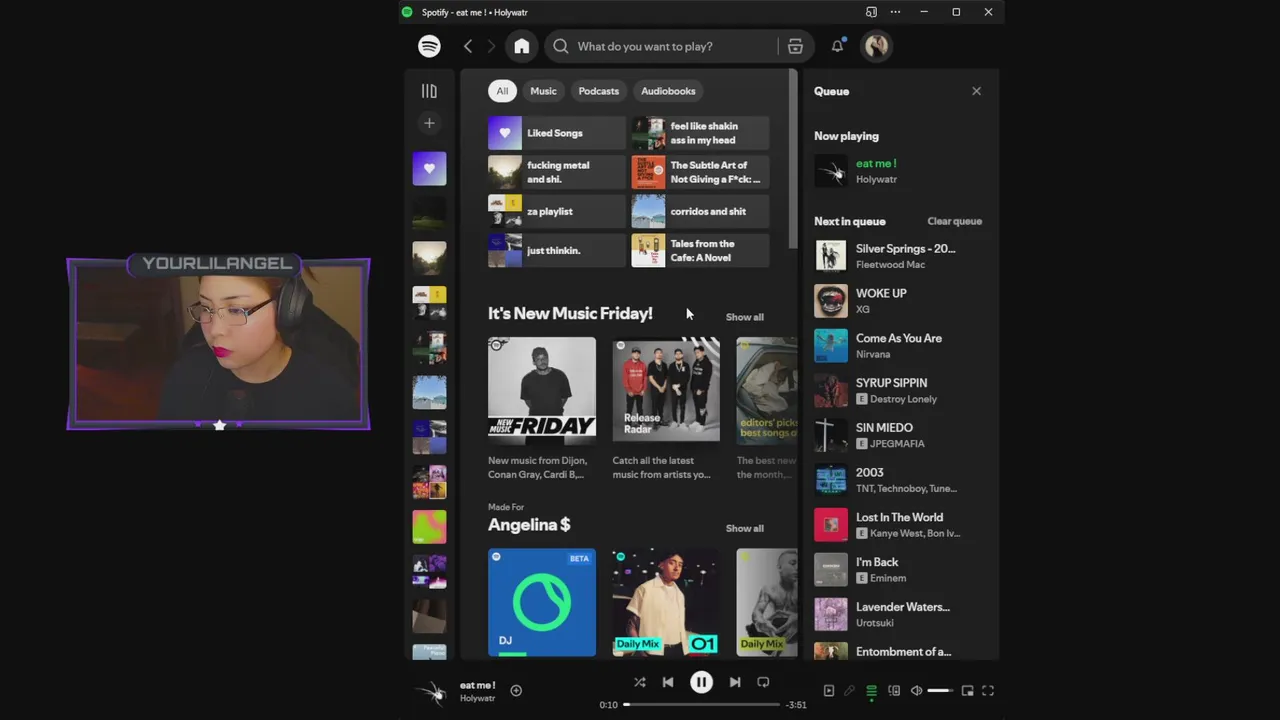Open corridos and shit playlist tile
Screen dimensions: 1280x720
700,211
